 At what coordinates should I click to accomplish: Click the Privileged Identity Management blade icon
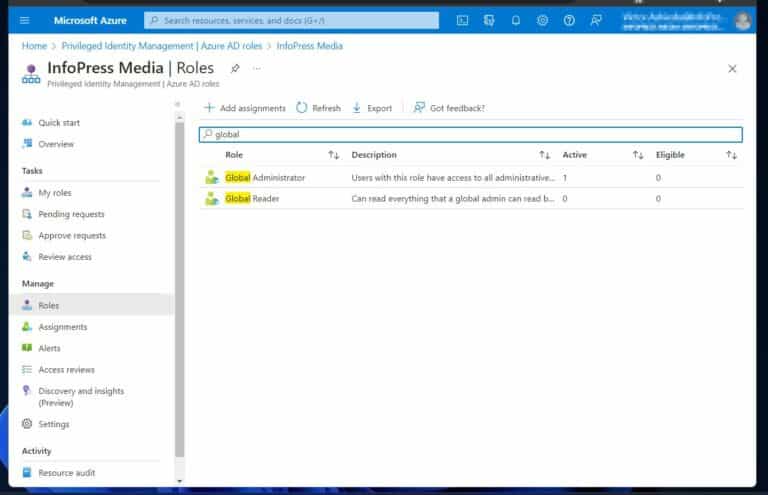pos(31,74)
